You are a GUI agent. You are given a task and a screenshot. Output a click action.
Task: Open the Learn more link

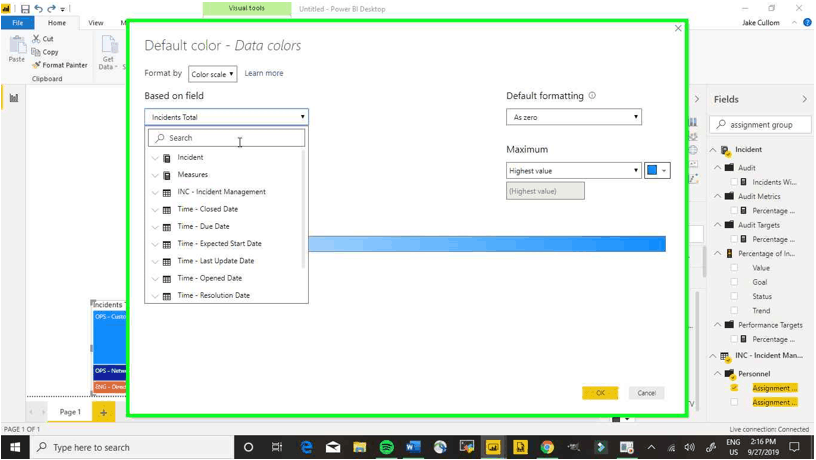click(264, 73)
